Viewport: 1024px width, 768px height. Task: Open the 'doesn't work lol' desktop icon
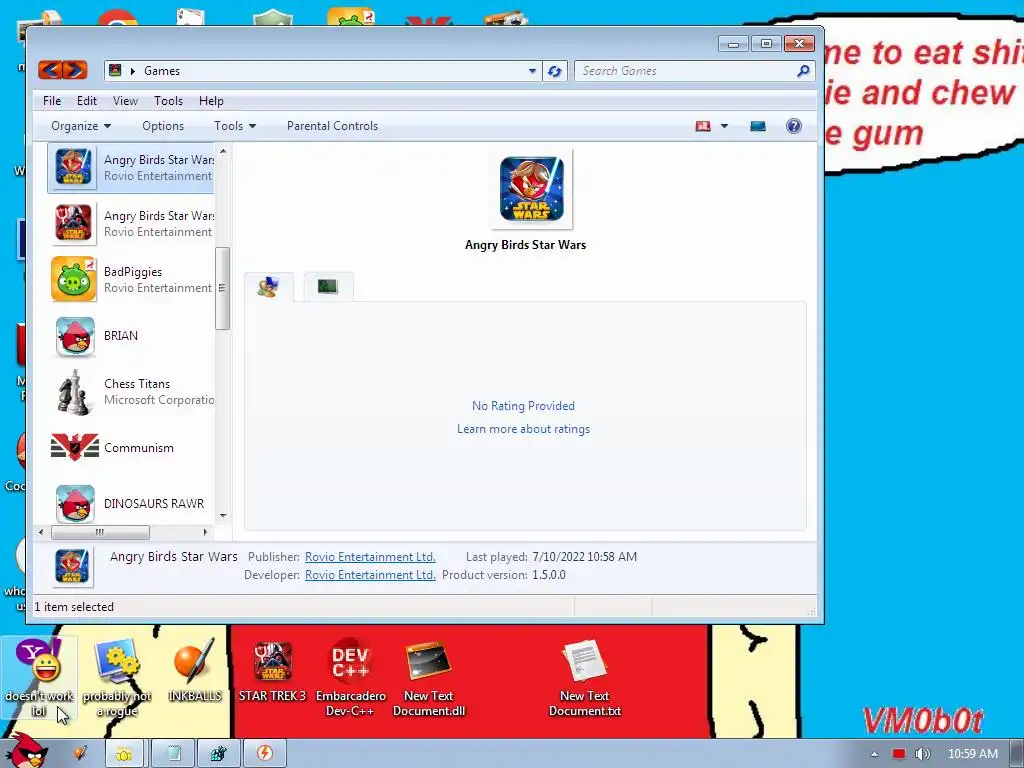39,677
